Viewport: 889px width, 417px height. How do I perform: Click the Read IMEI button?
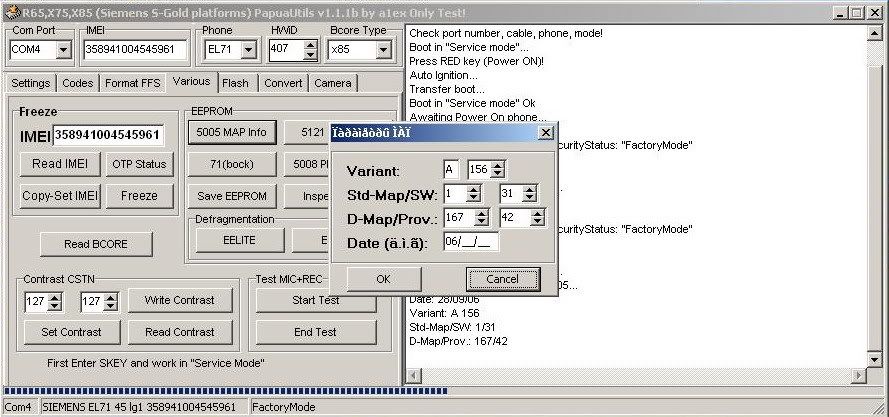60,164
